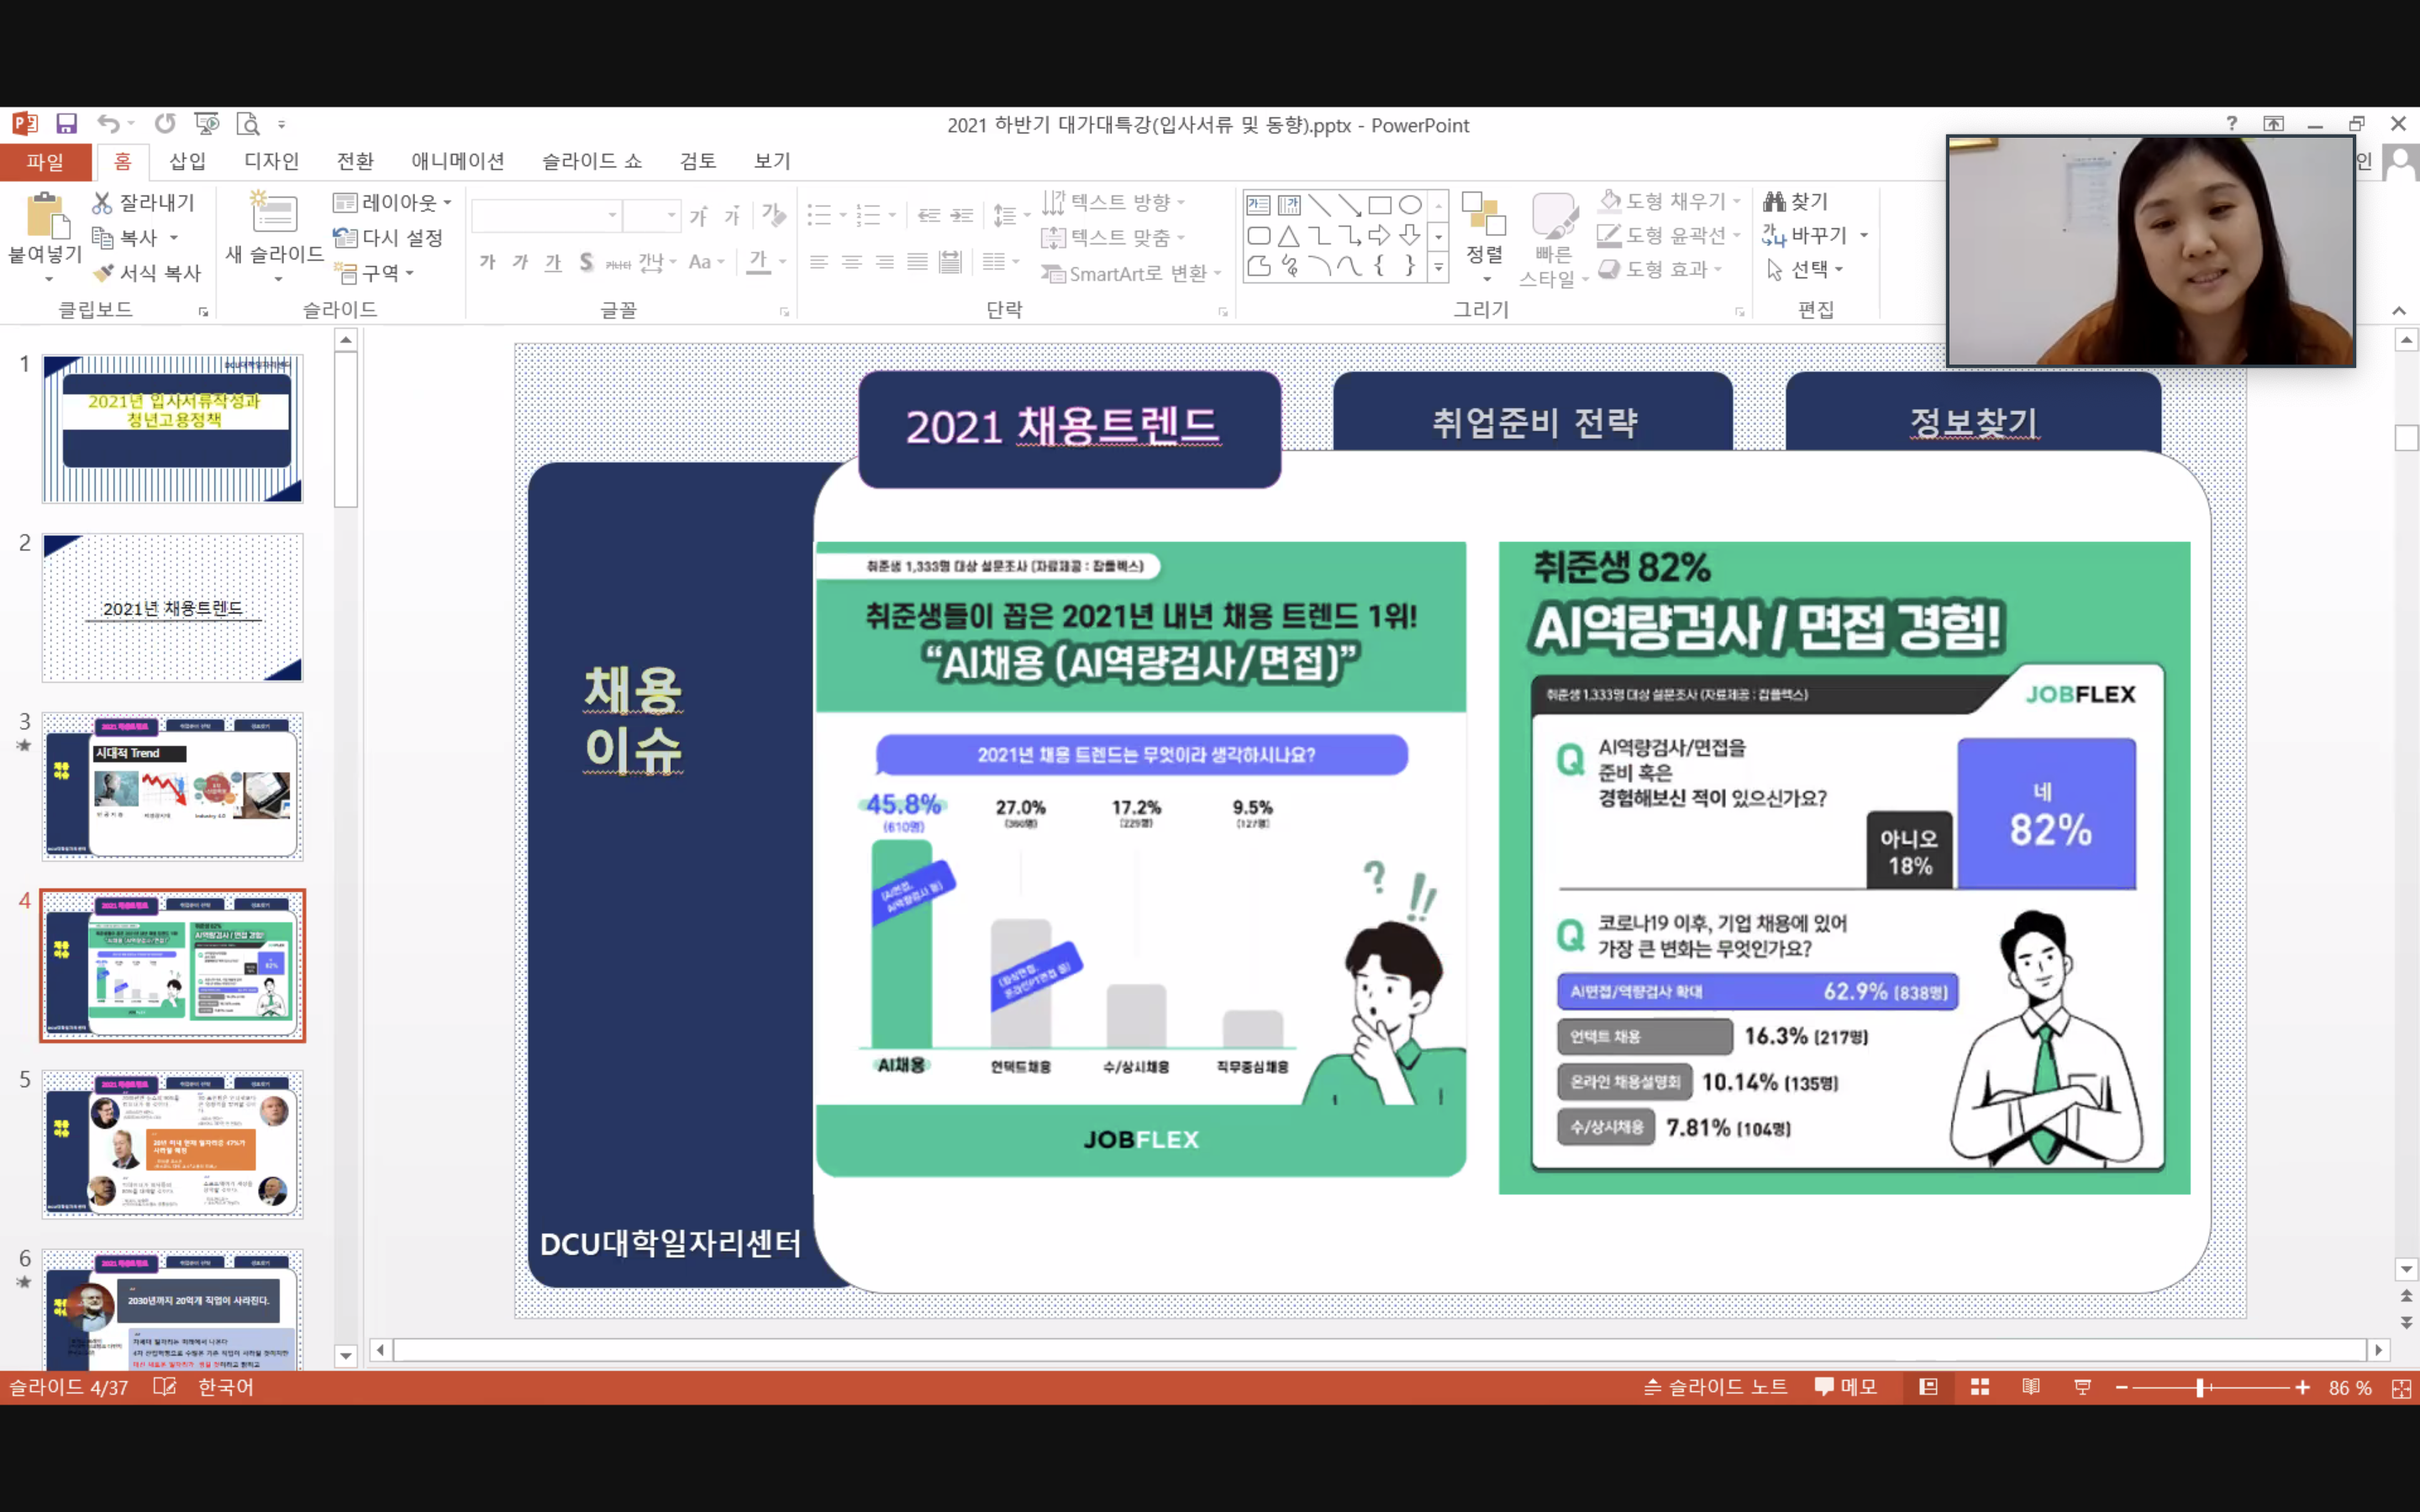Toggle center text alignment
The height and width of the screenshot is (1512, 2420).
pos(852,262)
